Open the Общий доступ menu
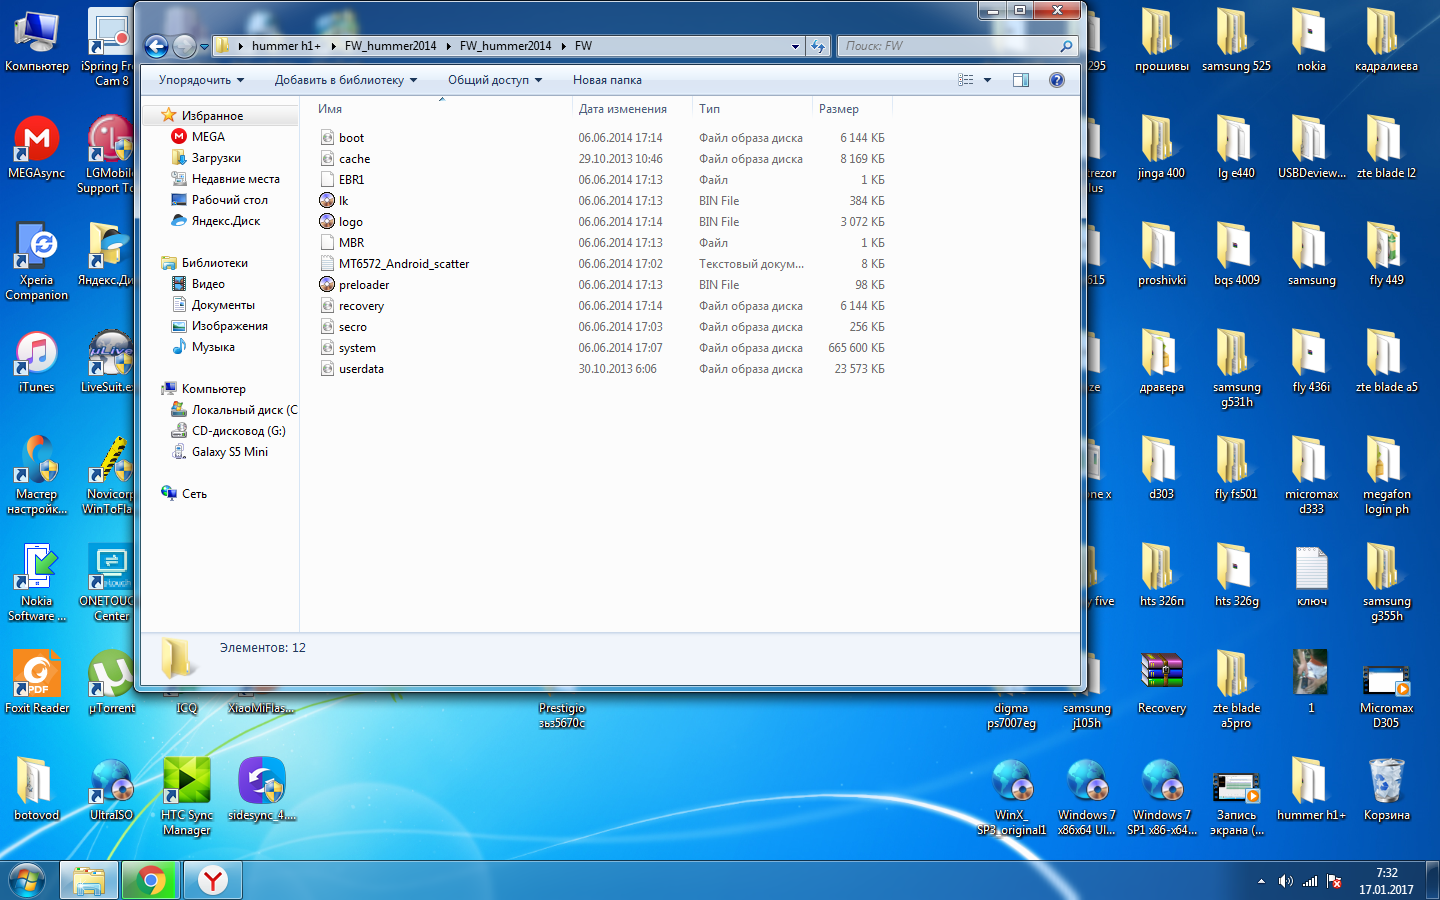 494,80
